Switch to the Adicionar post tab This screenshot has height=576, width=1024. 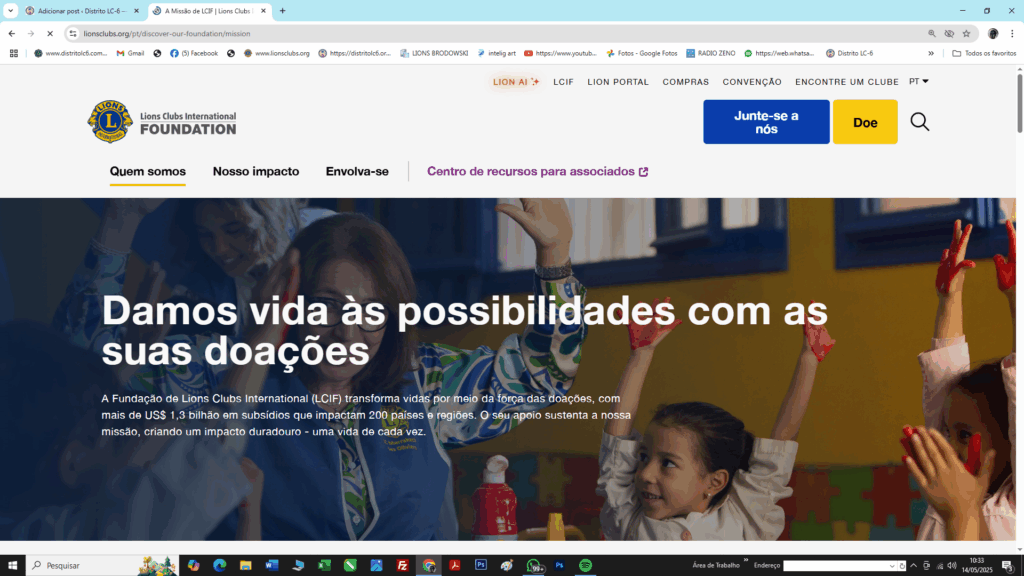click(x=82, y=11)
